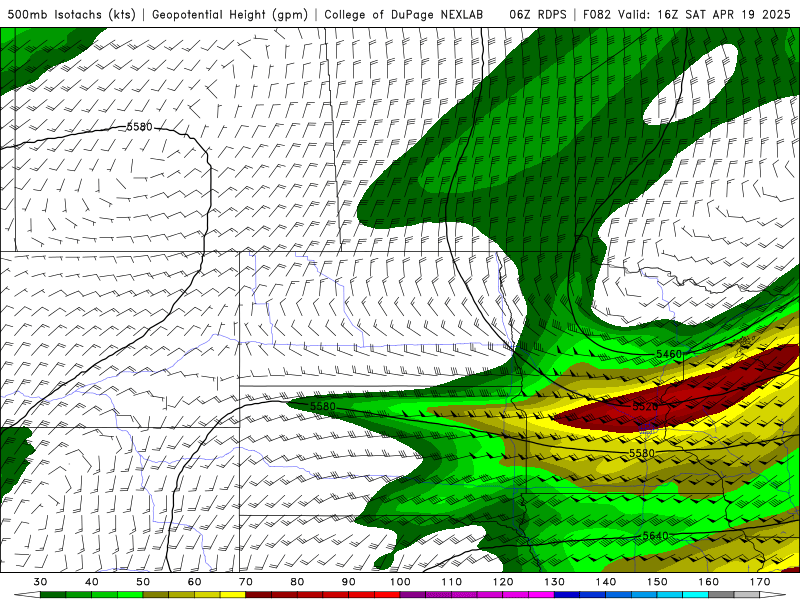Click the 150 value on the color scale
Image resolution: width=800 pixels, height=600 pixels.
pyautogui.click(x=657, y=582)
